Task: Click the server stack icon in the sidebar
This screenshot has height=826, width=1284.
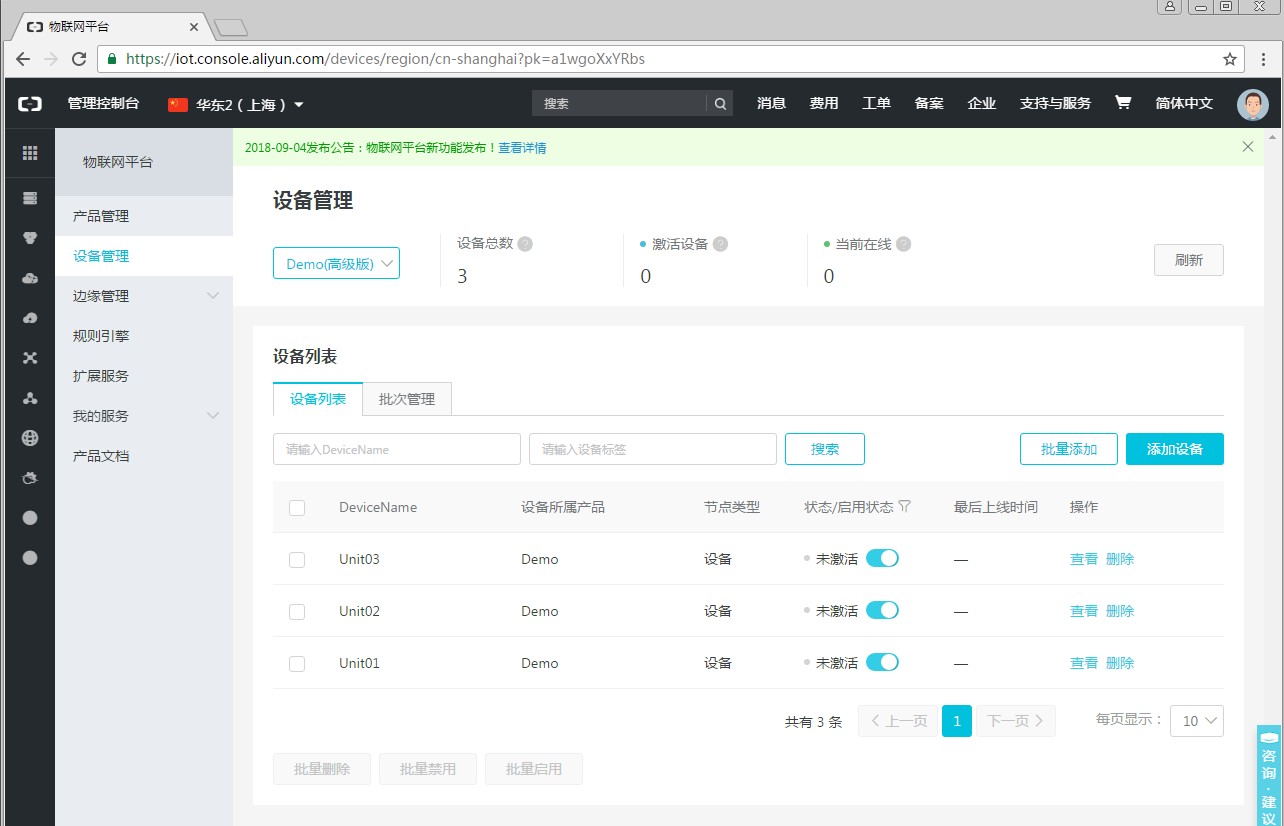Action: coord(30,198)
